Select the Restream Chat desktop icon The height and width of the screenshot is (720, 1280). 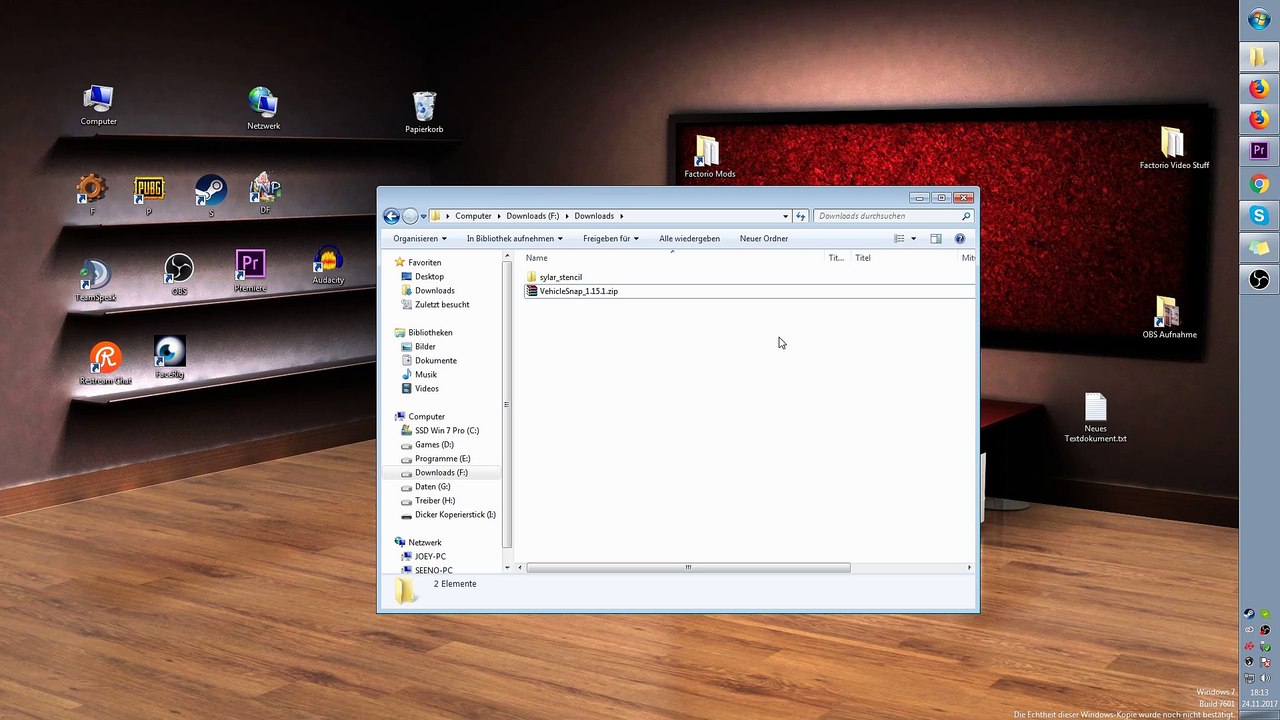tap(105, 362)
